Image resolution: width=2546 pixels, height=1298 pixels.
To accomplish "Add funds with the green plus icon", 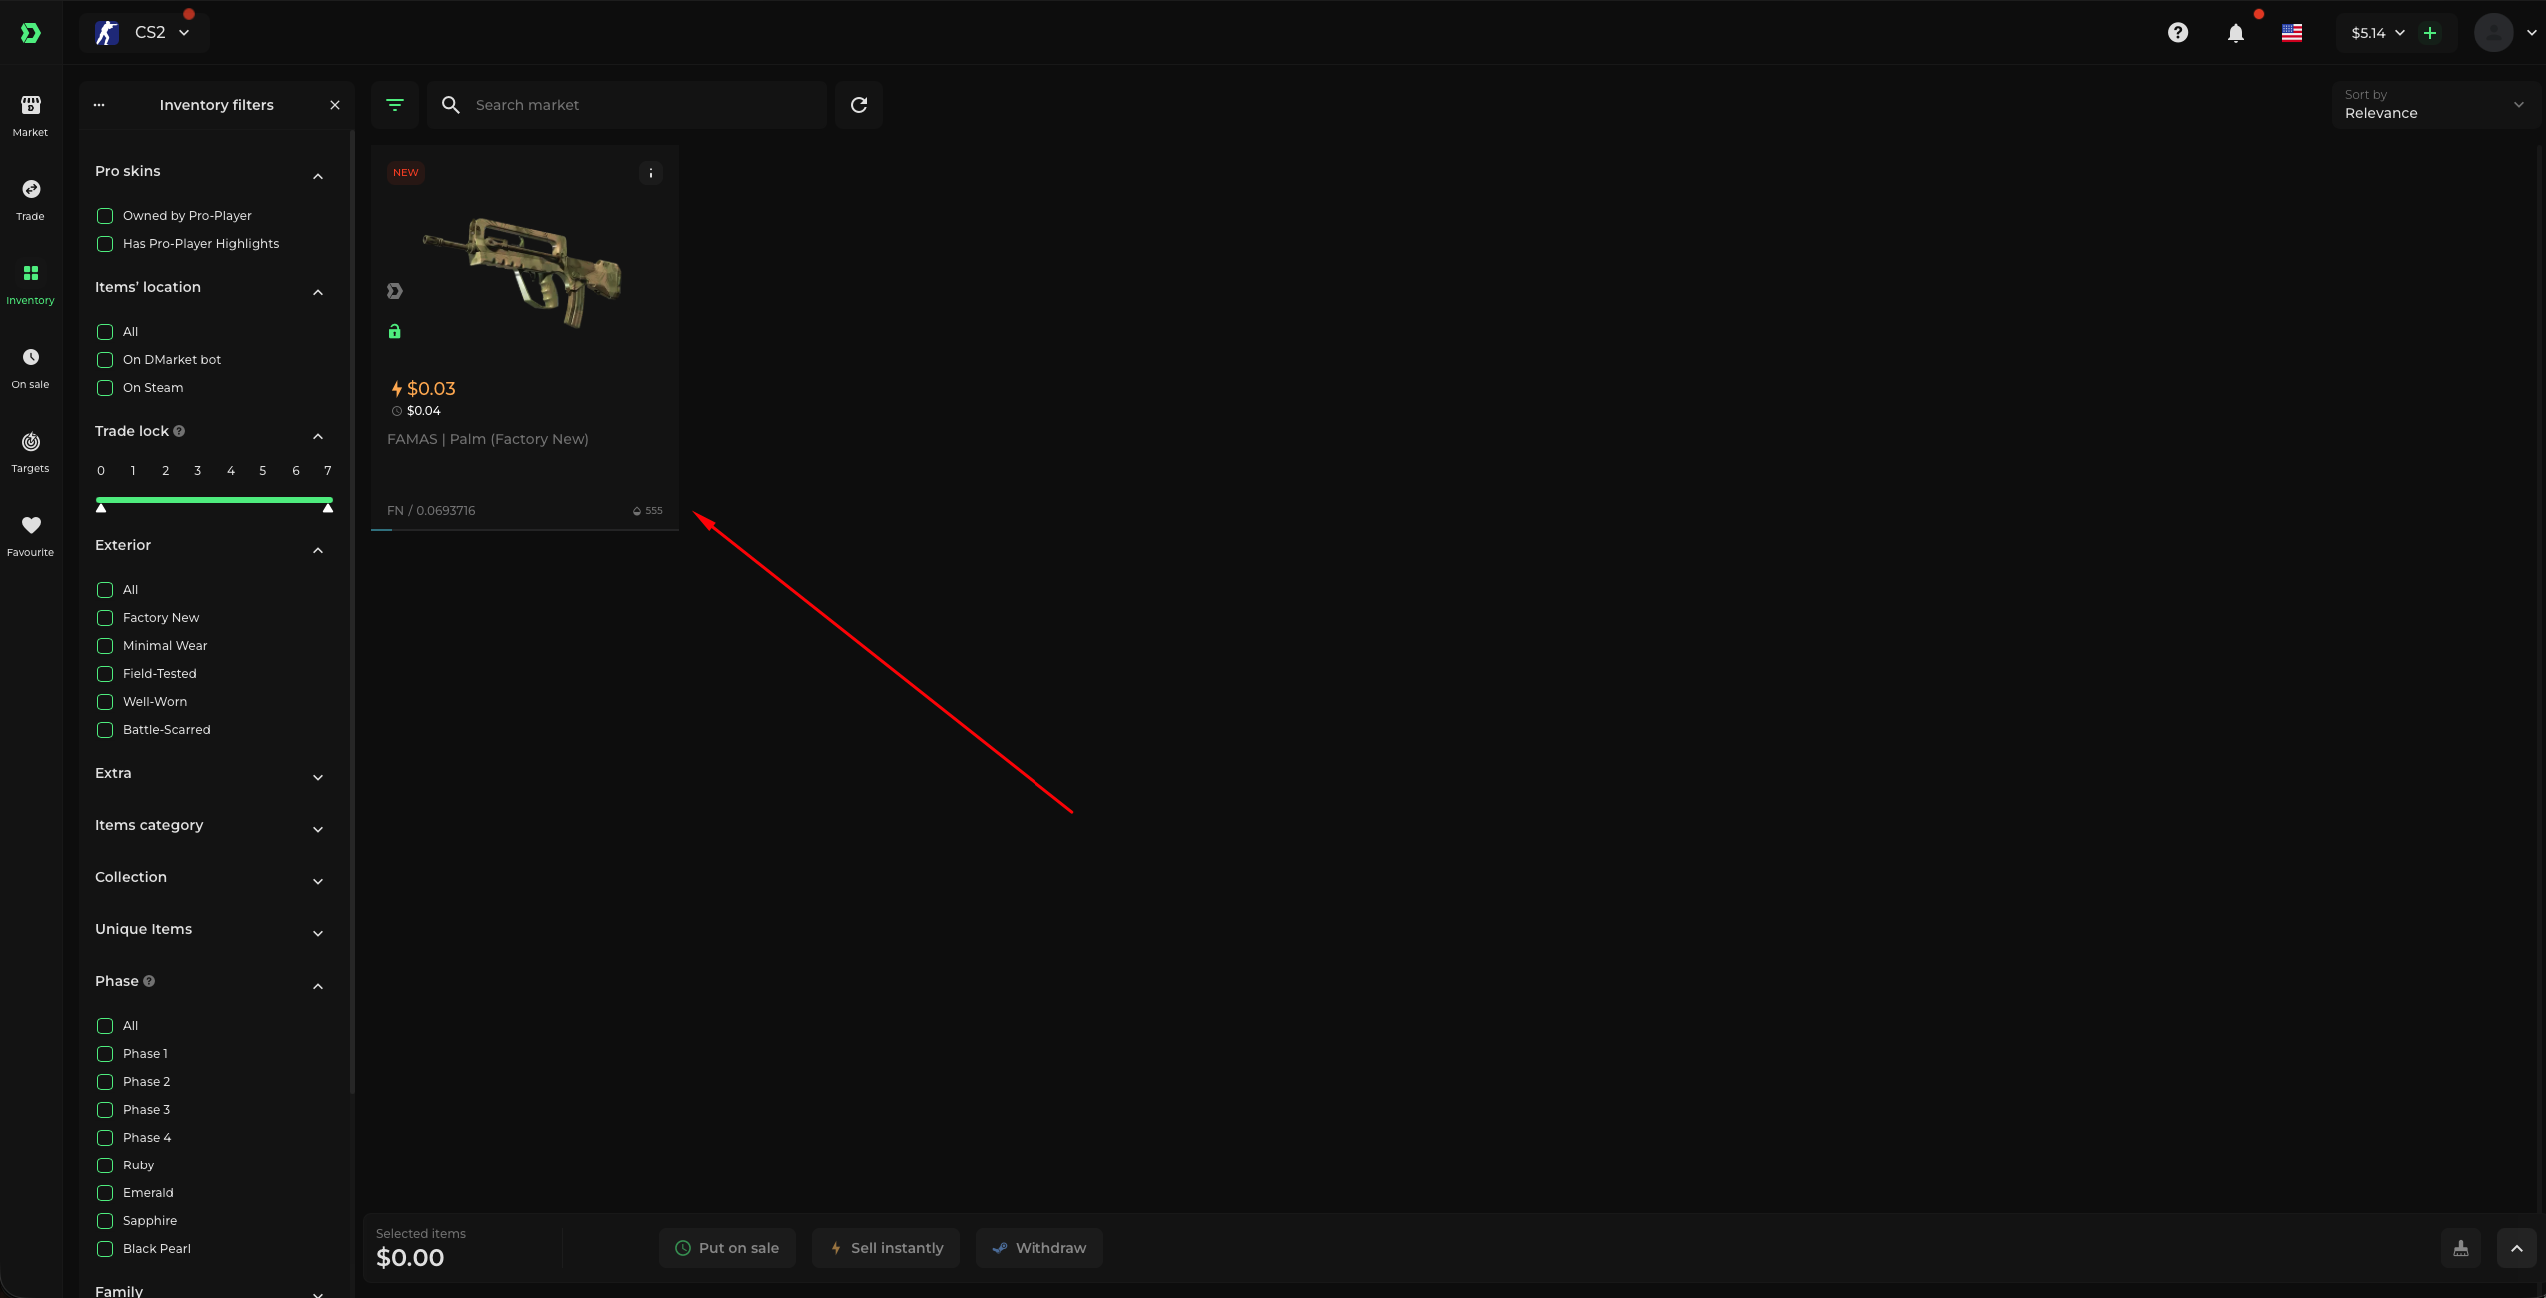I will pyautogui.click(x=2430, y=33).
